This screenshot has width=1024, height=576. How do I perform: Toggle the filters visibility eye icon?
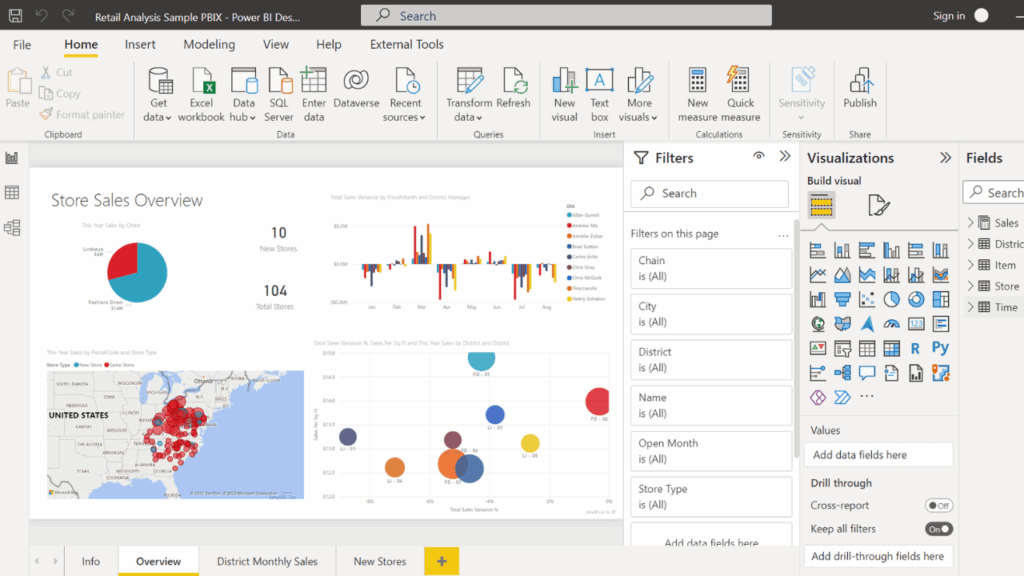tap(758, 157)
